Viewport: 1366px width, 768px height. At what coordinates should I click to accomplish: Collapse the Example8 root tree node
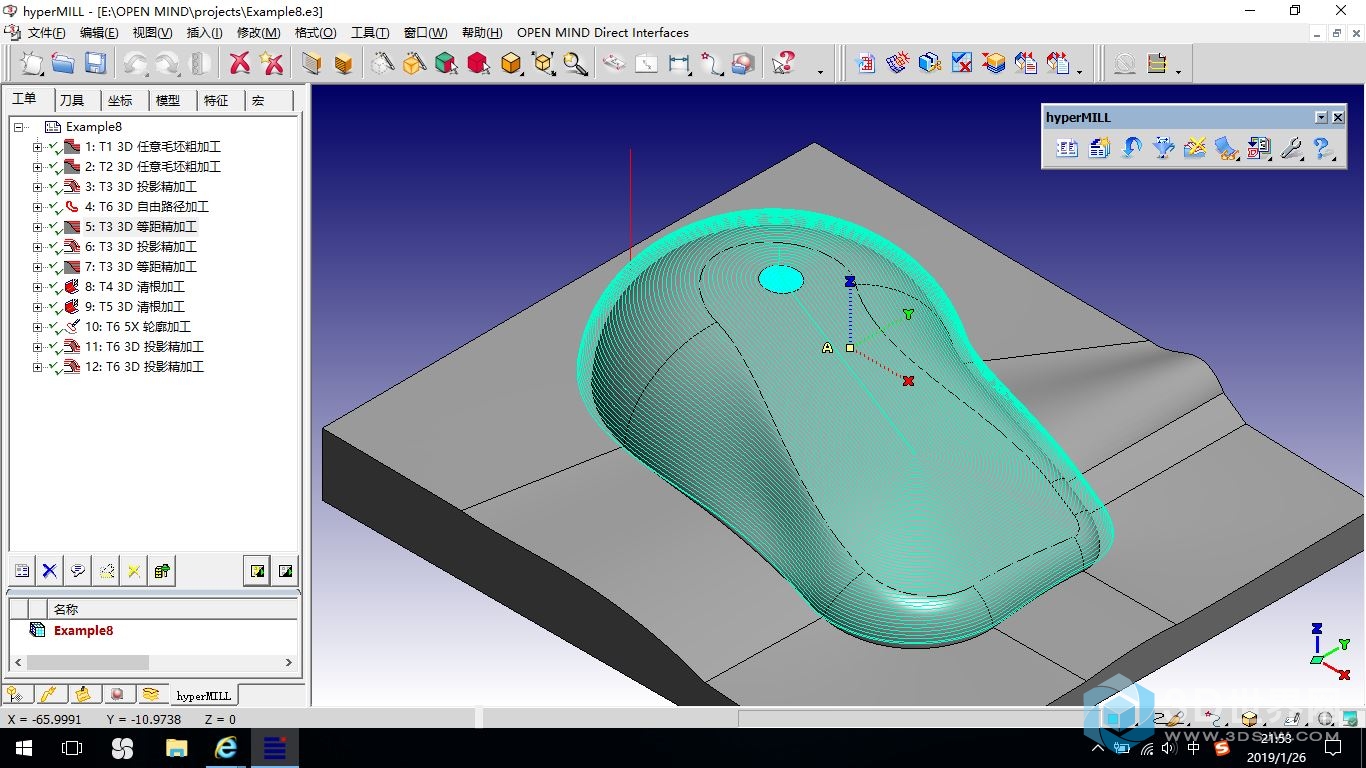pos(19,127)
